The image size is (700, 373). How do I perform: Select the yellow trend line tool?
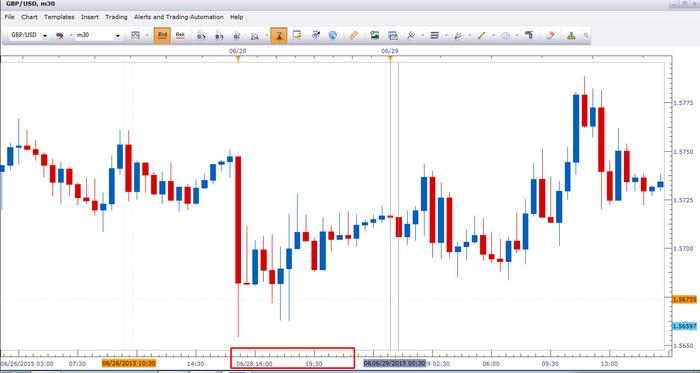pyautogui.click(x=481, y=35)
